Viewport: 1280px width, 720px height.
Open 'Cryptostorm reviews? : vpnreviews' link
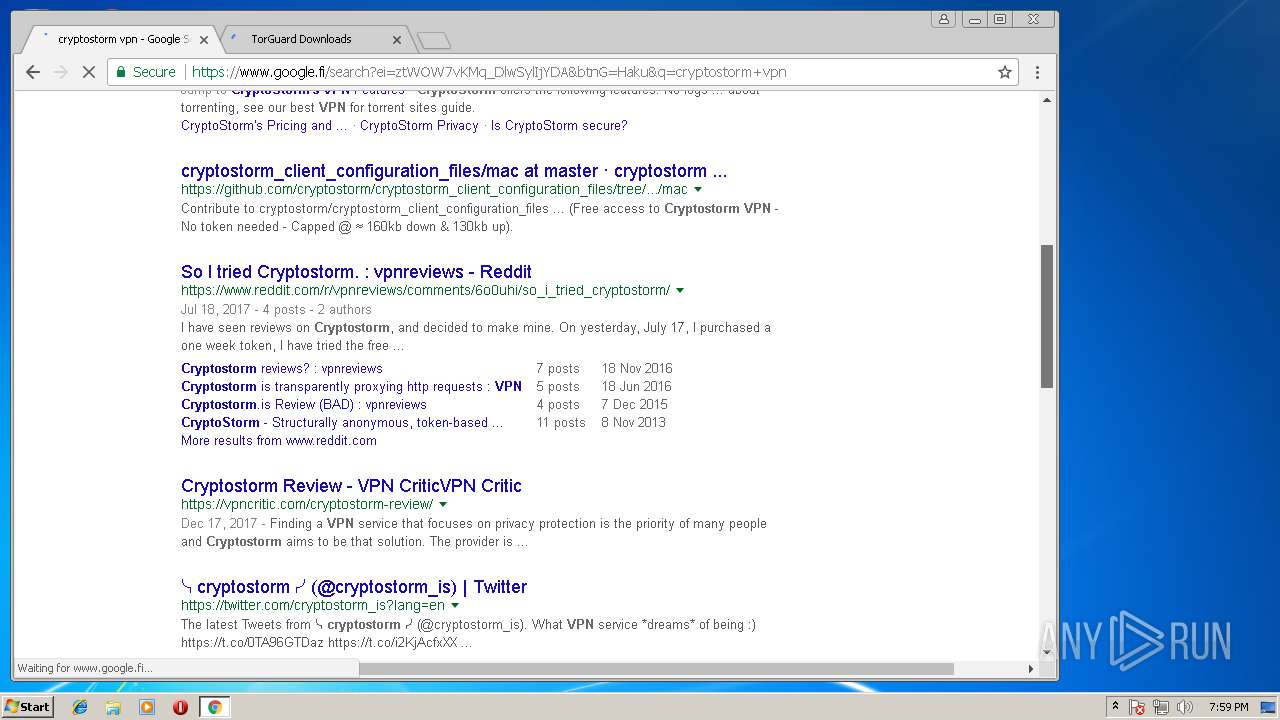tap(282, 369)
